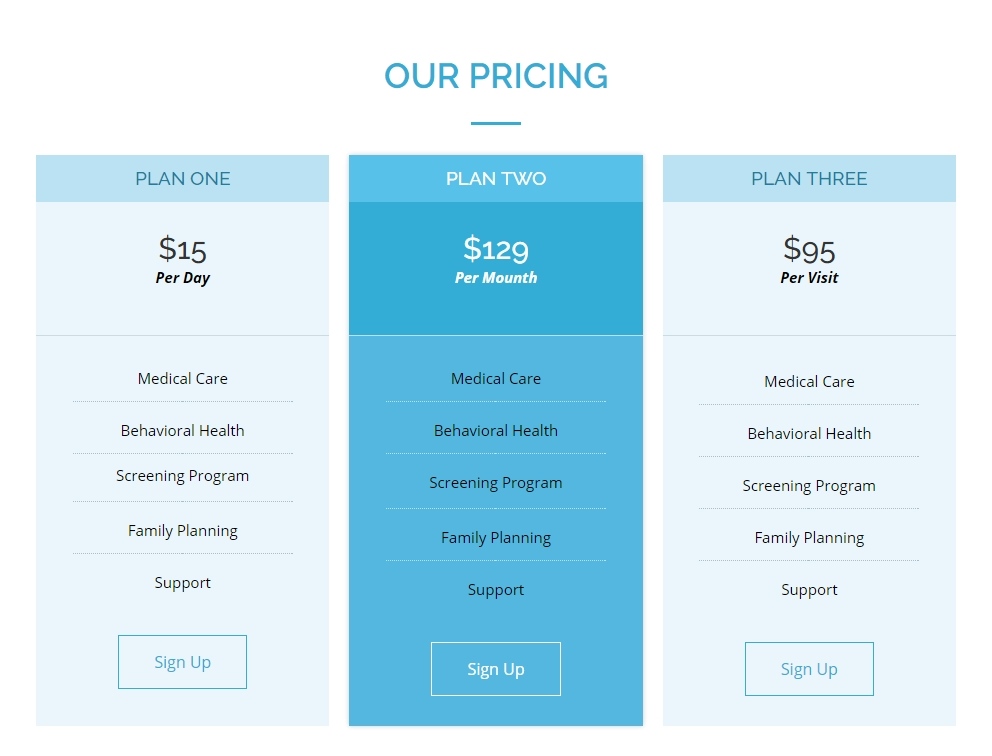This screenshot has width=992, height=756.
Task: Click Support in Plan Two
Action: (x=496, y=590)
